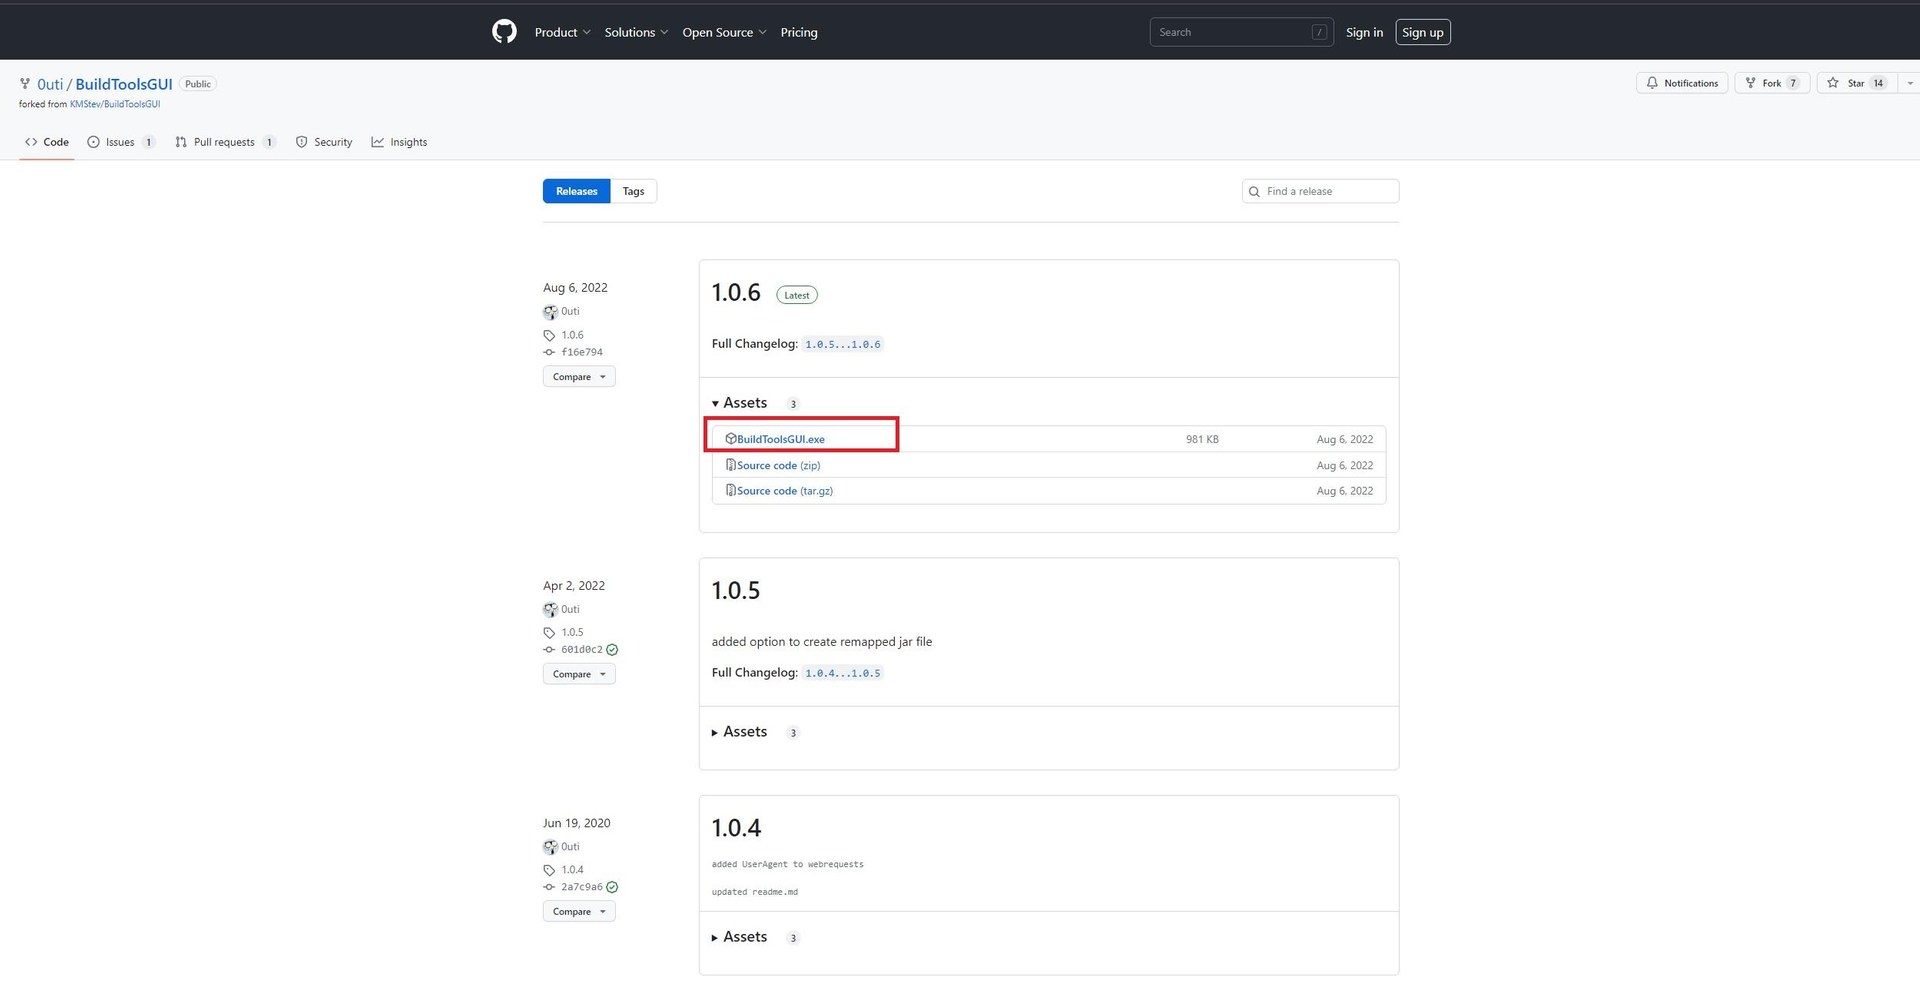Open commit f16e794 link

(581, 352)
